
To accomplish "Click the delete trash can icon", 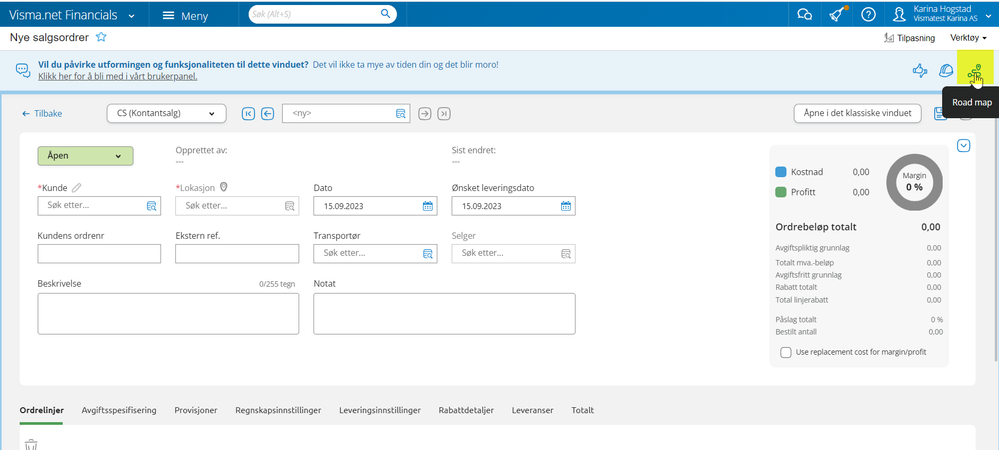I will point(31,445).
